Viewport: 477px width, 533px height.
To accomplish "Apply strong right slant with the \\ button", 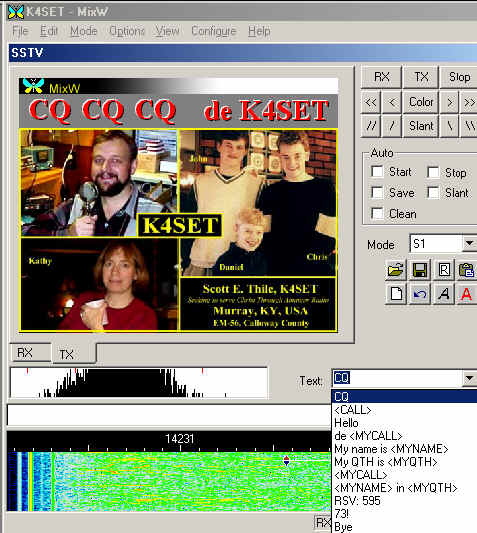I will 469,126.
